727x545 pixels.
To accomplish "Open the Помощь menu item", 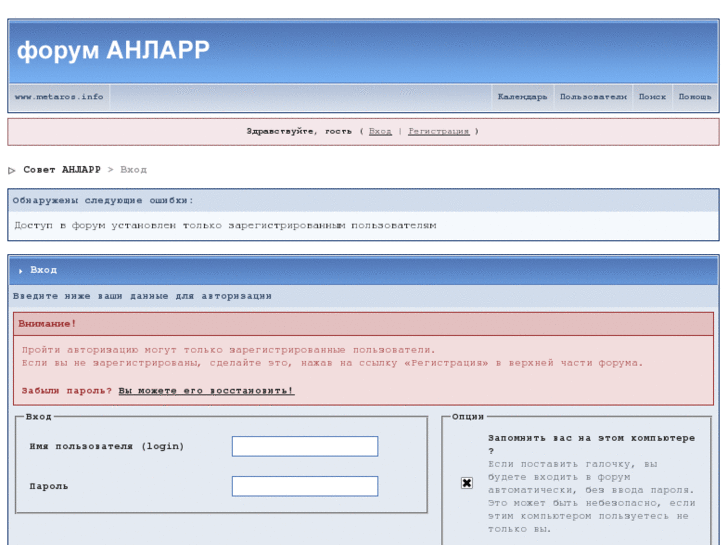I will point(695,97).
